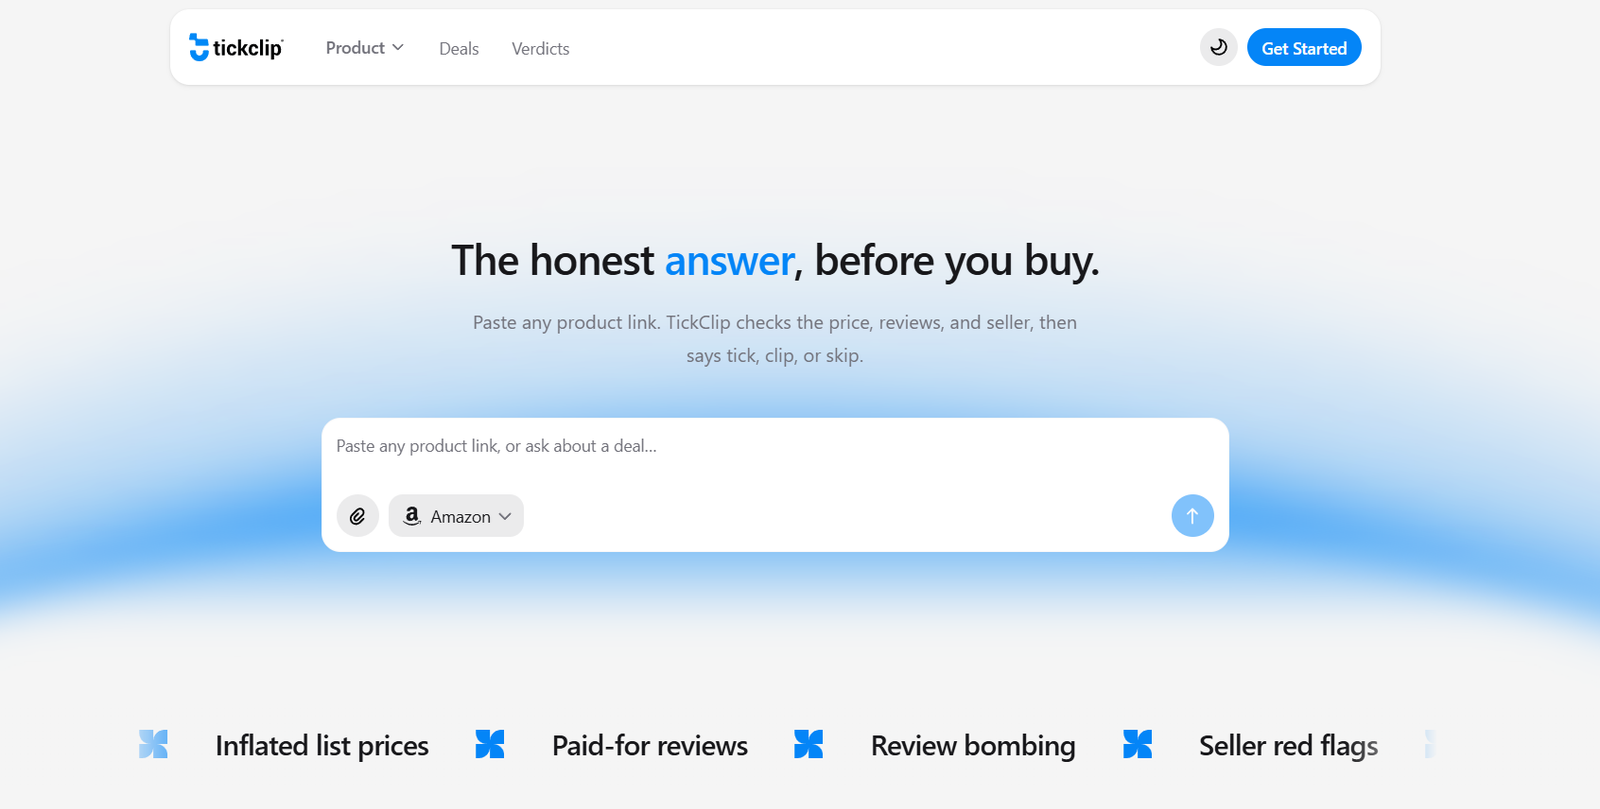Expand the Amazon store selector

click(456, 516)
